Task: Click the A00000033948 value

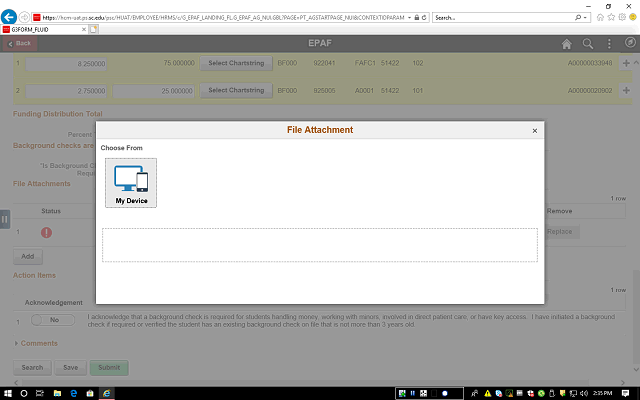Action: click(590, 63)
